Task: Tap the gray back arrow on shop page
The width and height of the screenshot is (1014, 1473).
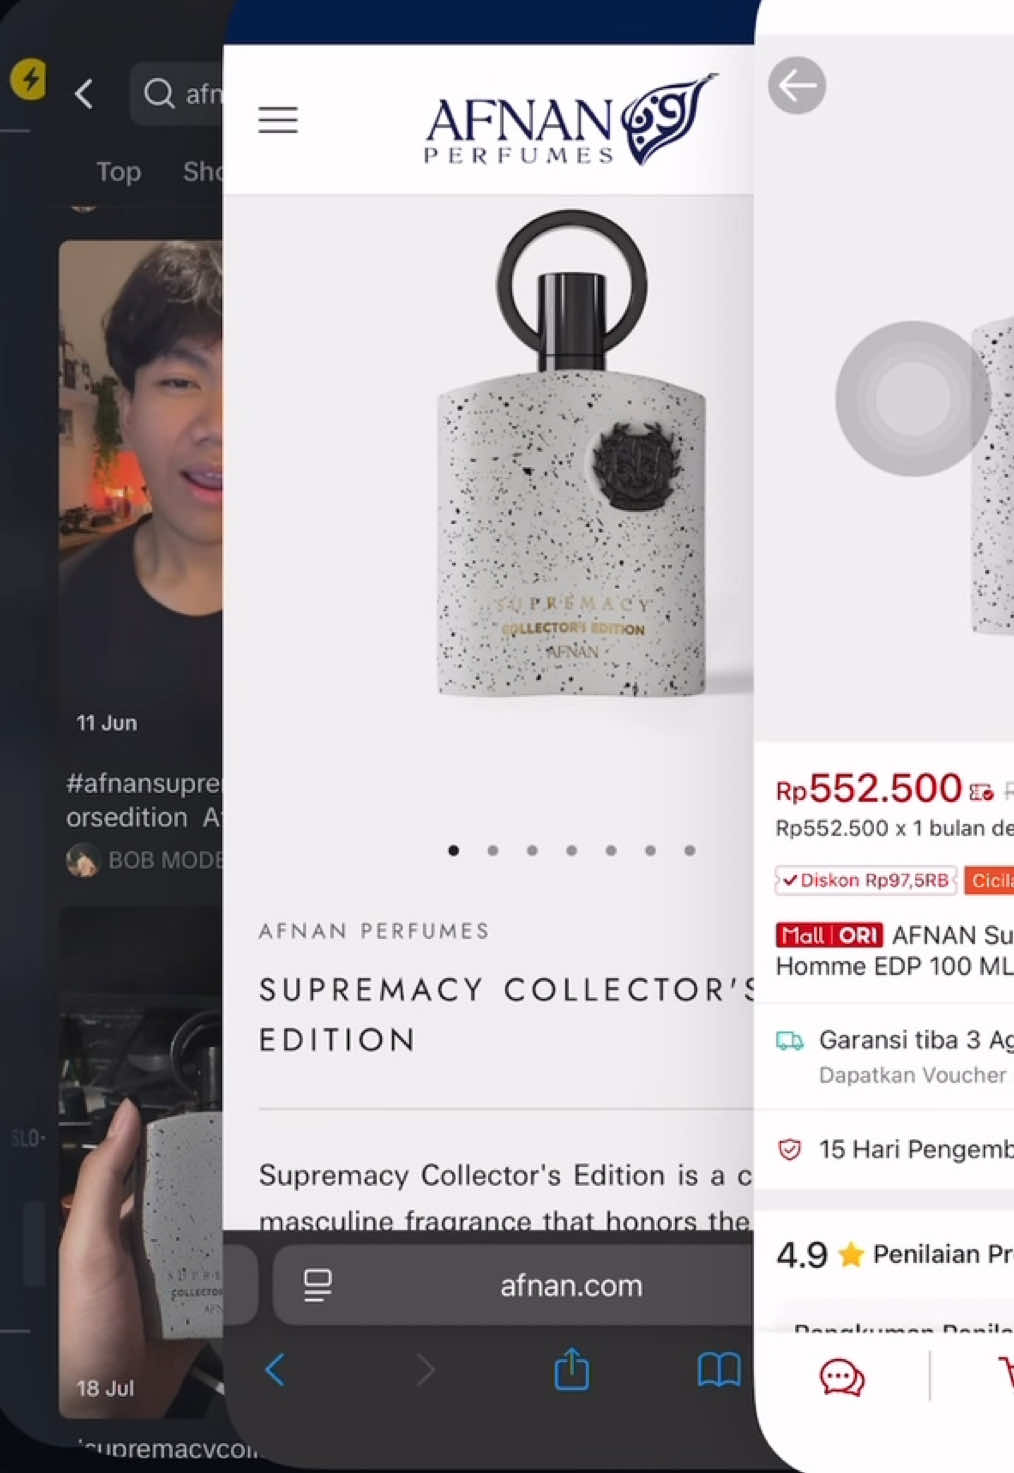Action: pyautogui.click(x=797, y=86)
